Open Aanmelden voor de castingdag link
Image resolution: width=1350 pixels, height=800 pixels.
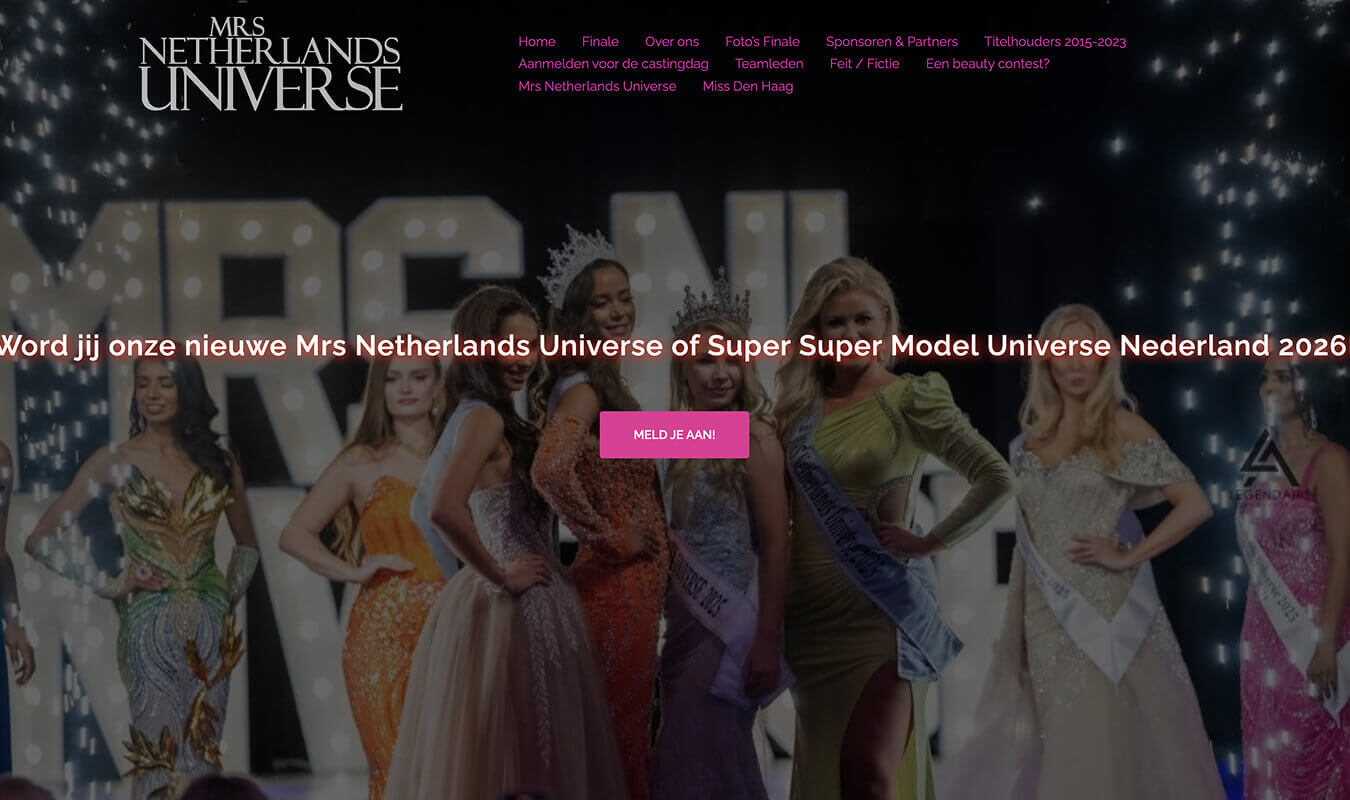(613, 64)
